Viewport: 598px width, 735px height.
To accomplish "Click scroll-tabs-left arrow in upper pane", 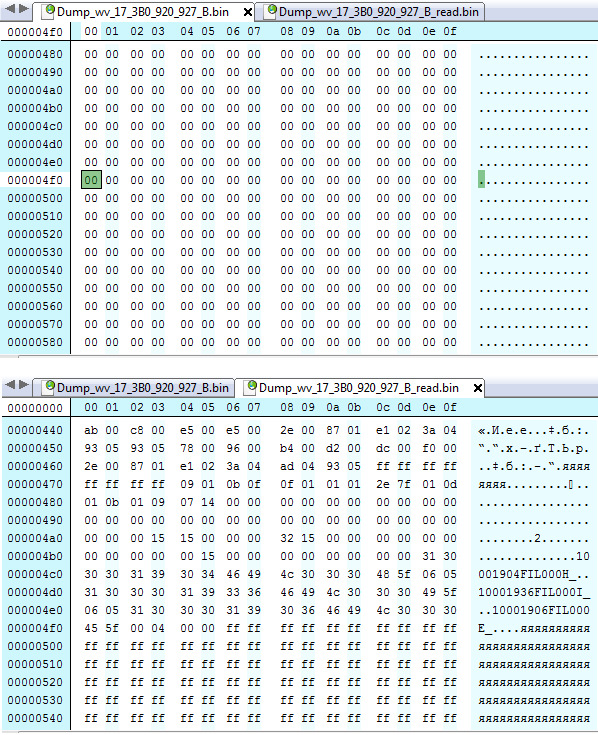I will point(9,8).
